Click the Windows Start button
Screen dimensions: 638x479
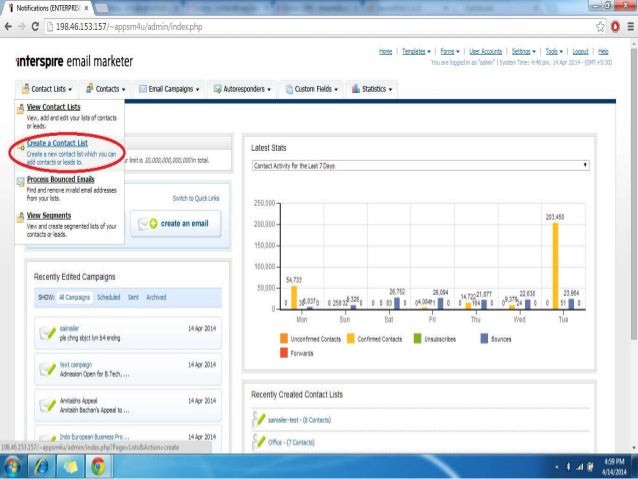pos(12,466)
